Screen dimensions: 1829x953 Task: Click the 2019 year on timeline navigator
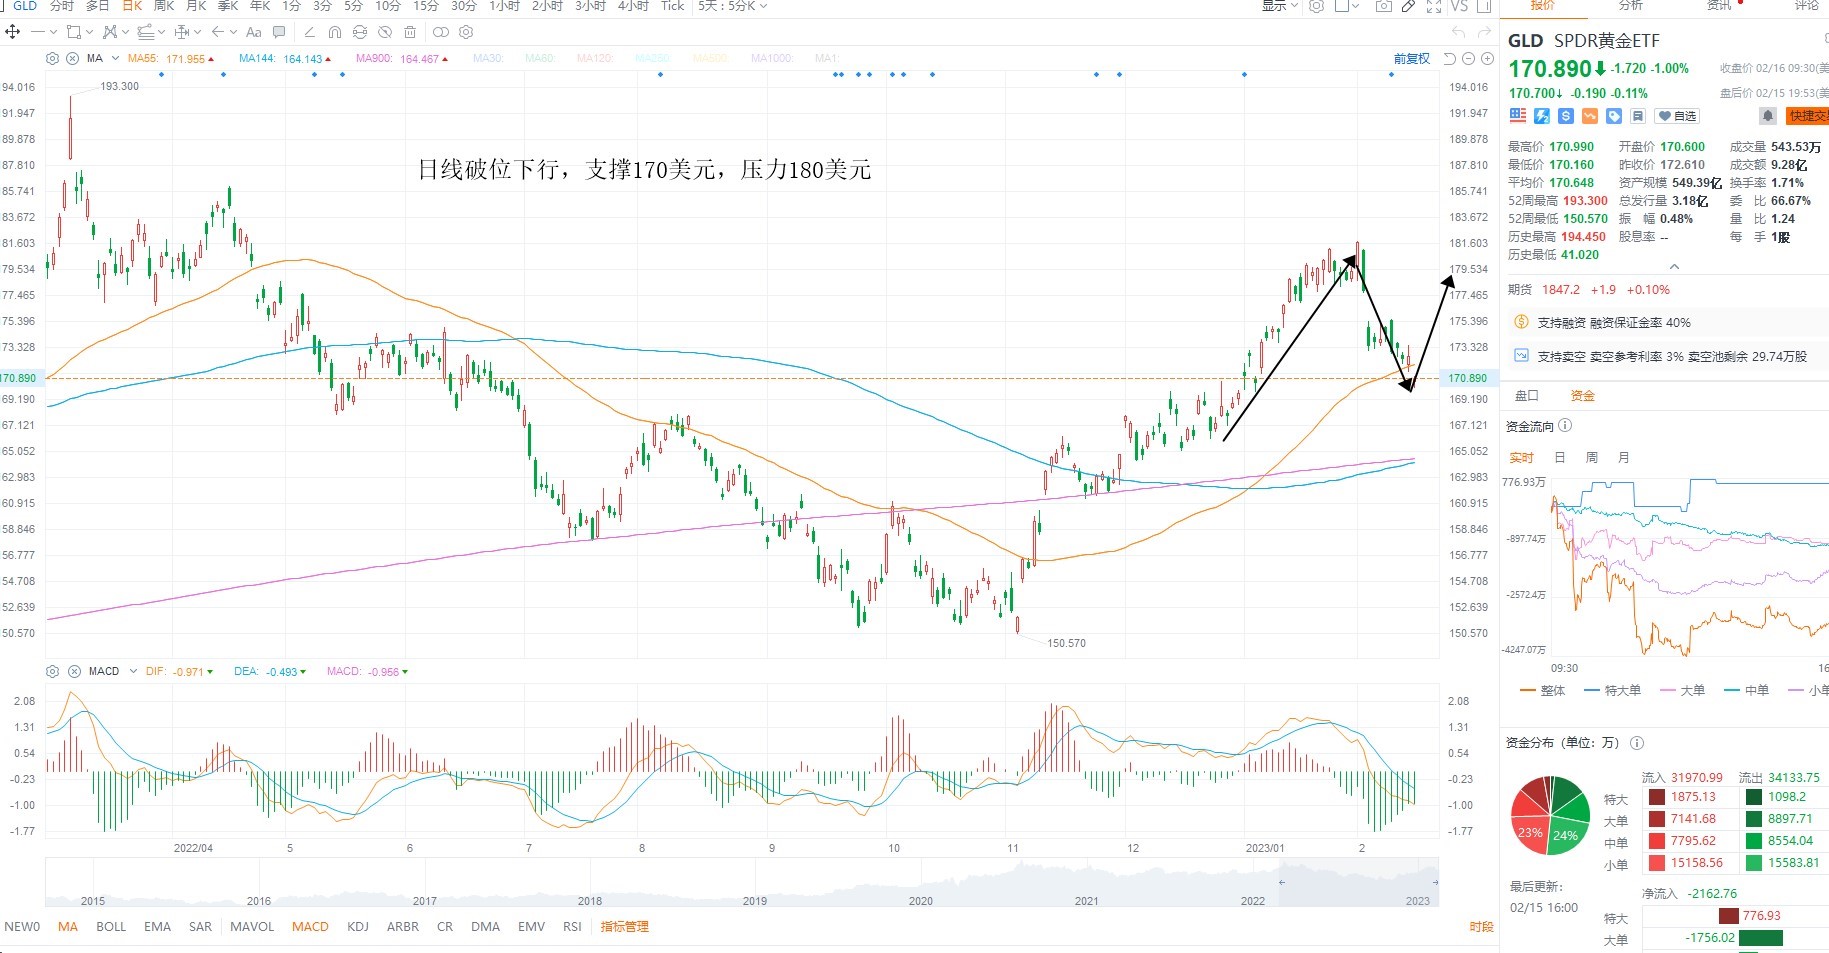(755, 901)
